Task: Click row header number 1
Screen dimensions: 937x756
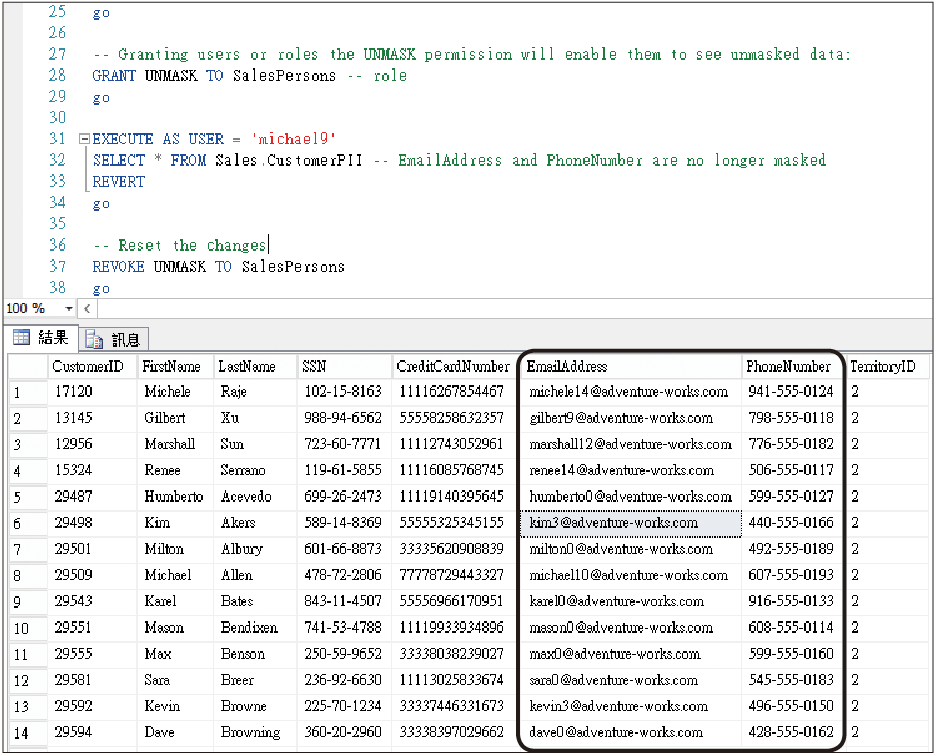Action: pyautogui.click(x=27, y=393)
